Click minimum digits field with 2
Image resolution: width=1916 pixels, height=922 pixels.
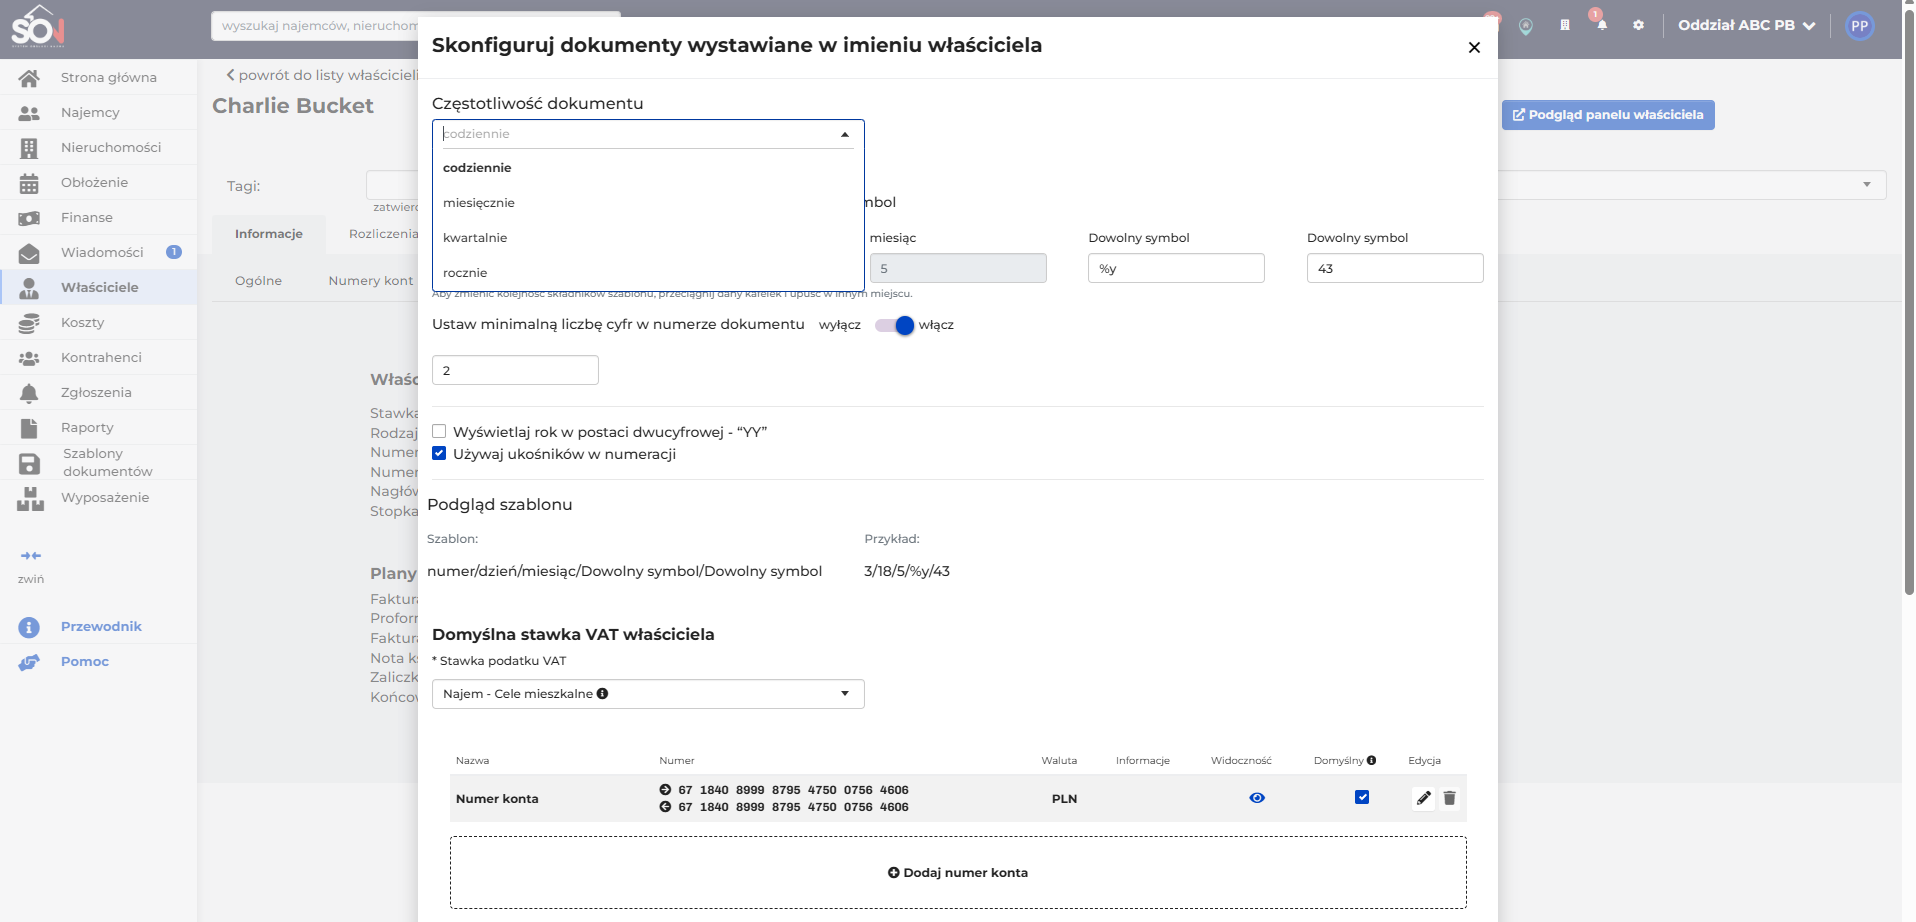(x=515, y=370)
